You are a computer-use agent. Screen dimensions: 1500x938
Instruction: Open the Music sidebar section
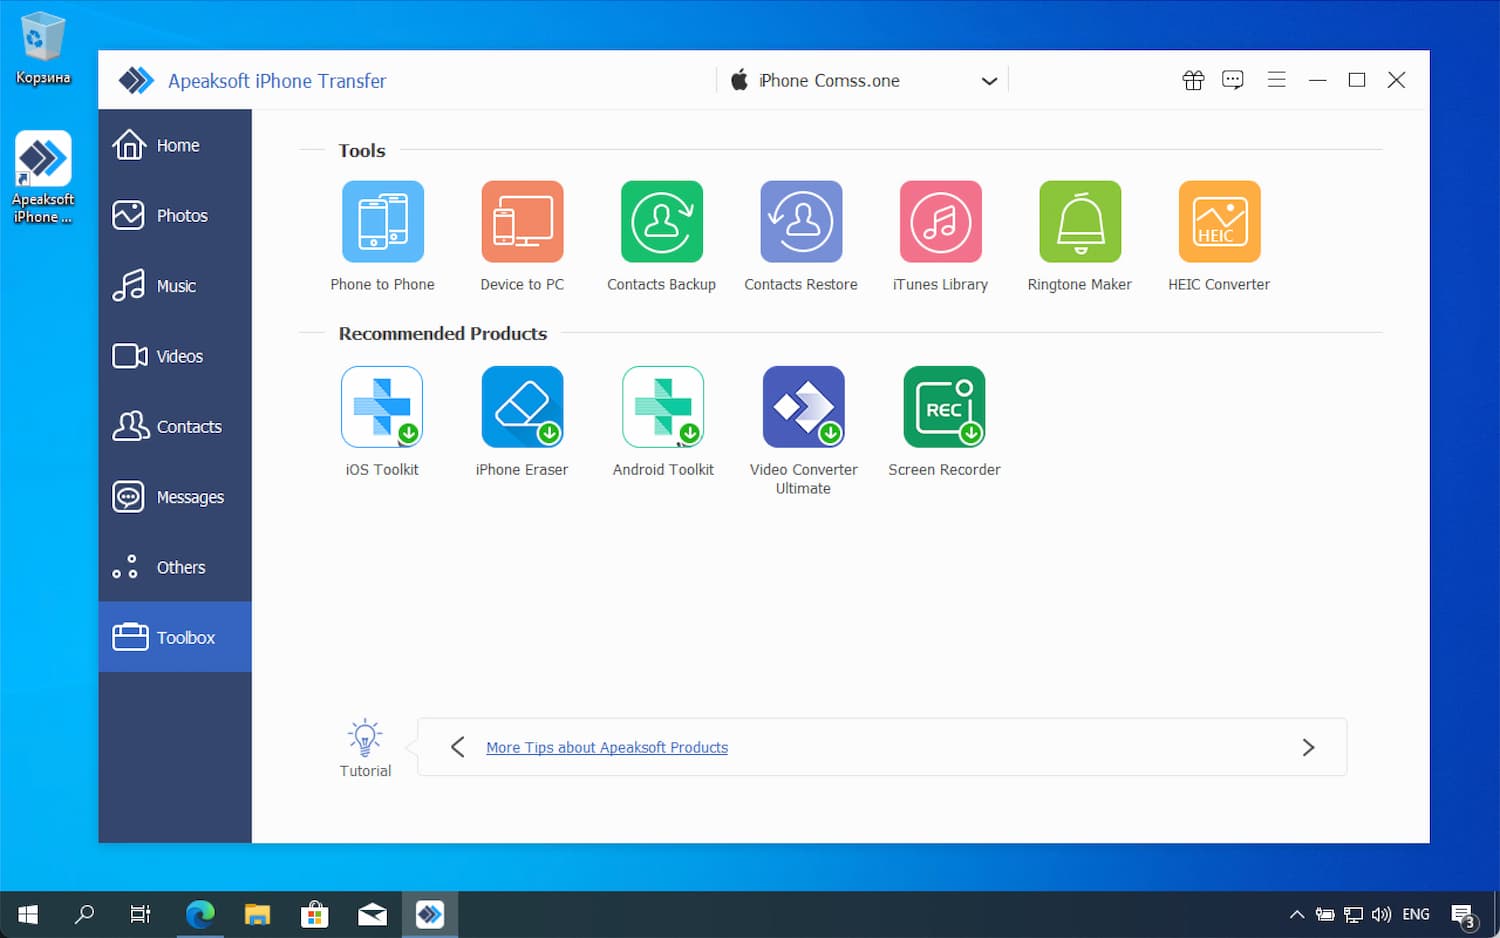[175, 286]
